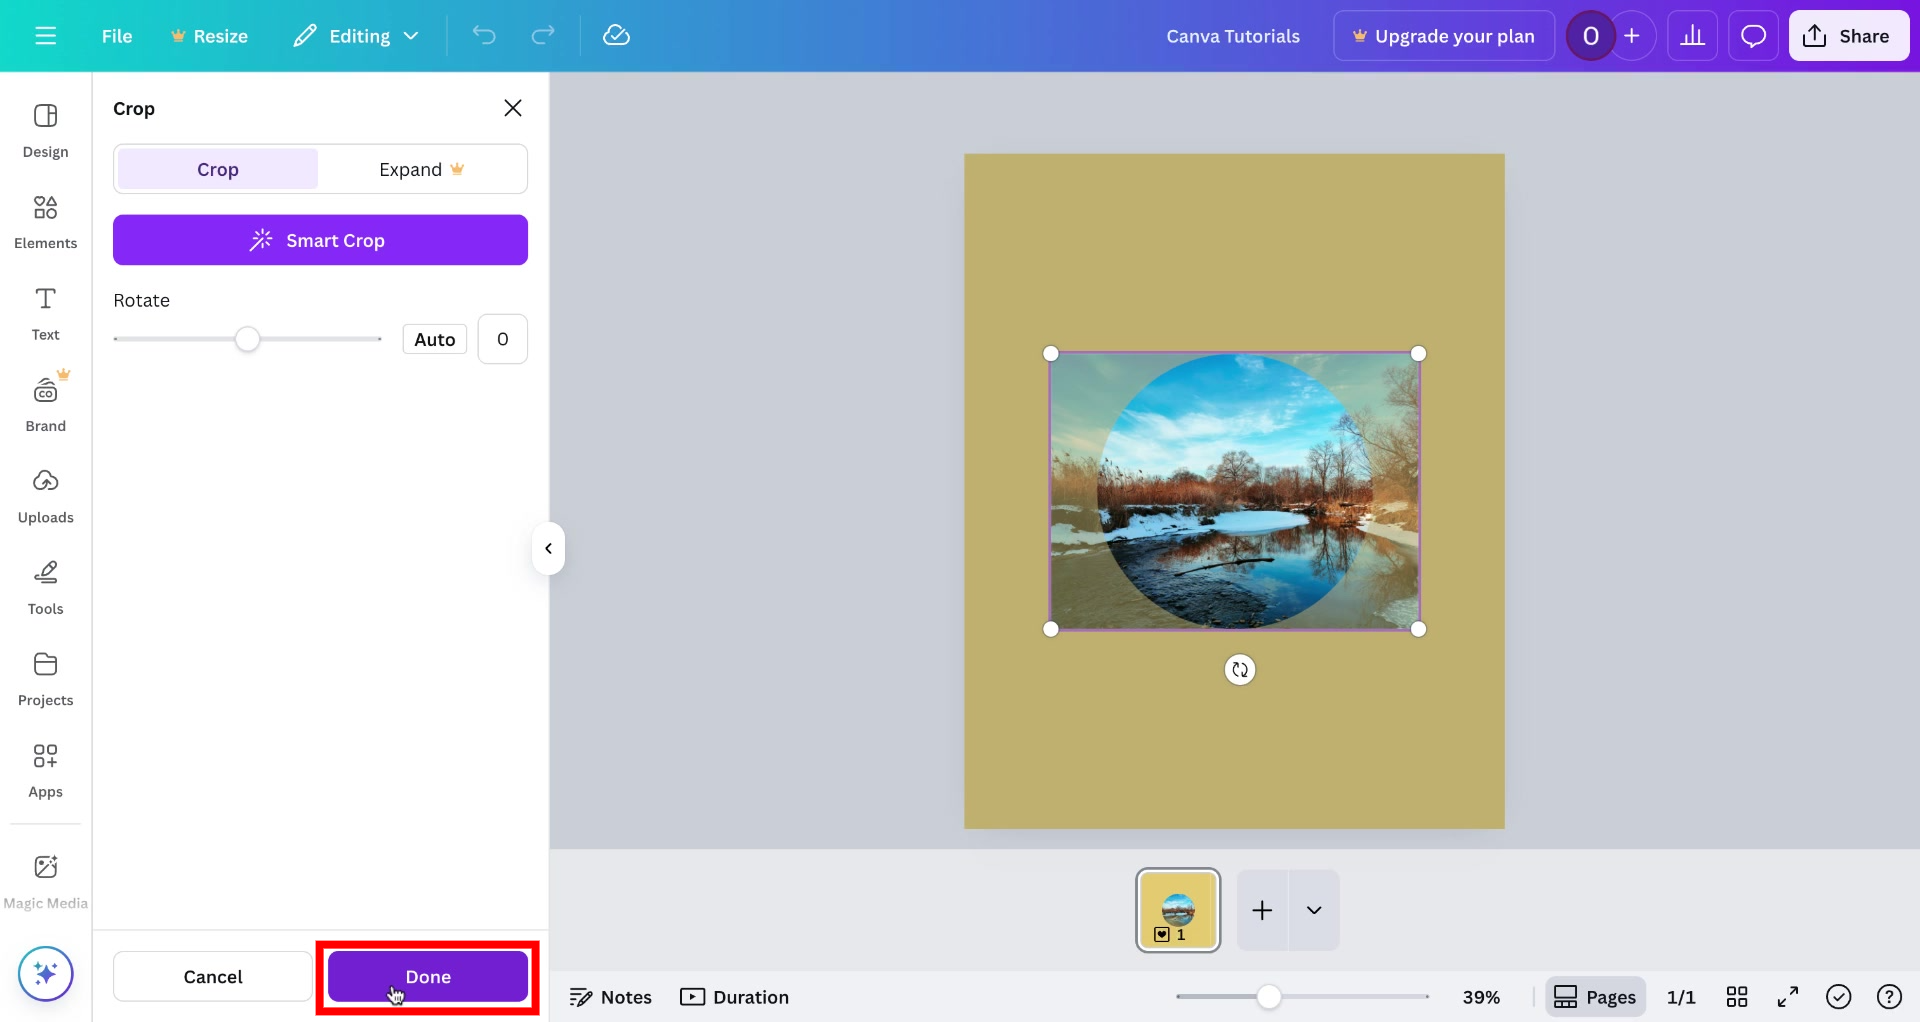Select the page thumbnail below the canvas
The width and height of the screenshot is (1920, 1022).
(1177, 909)
